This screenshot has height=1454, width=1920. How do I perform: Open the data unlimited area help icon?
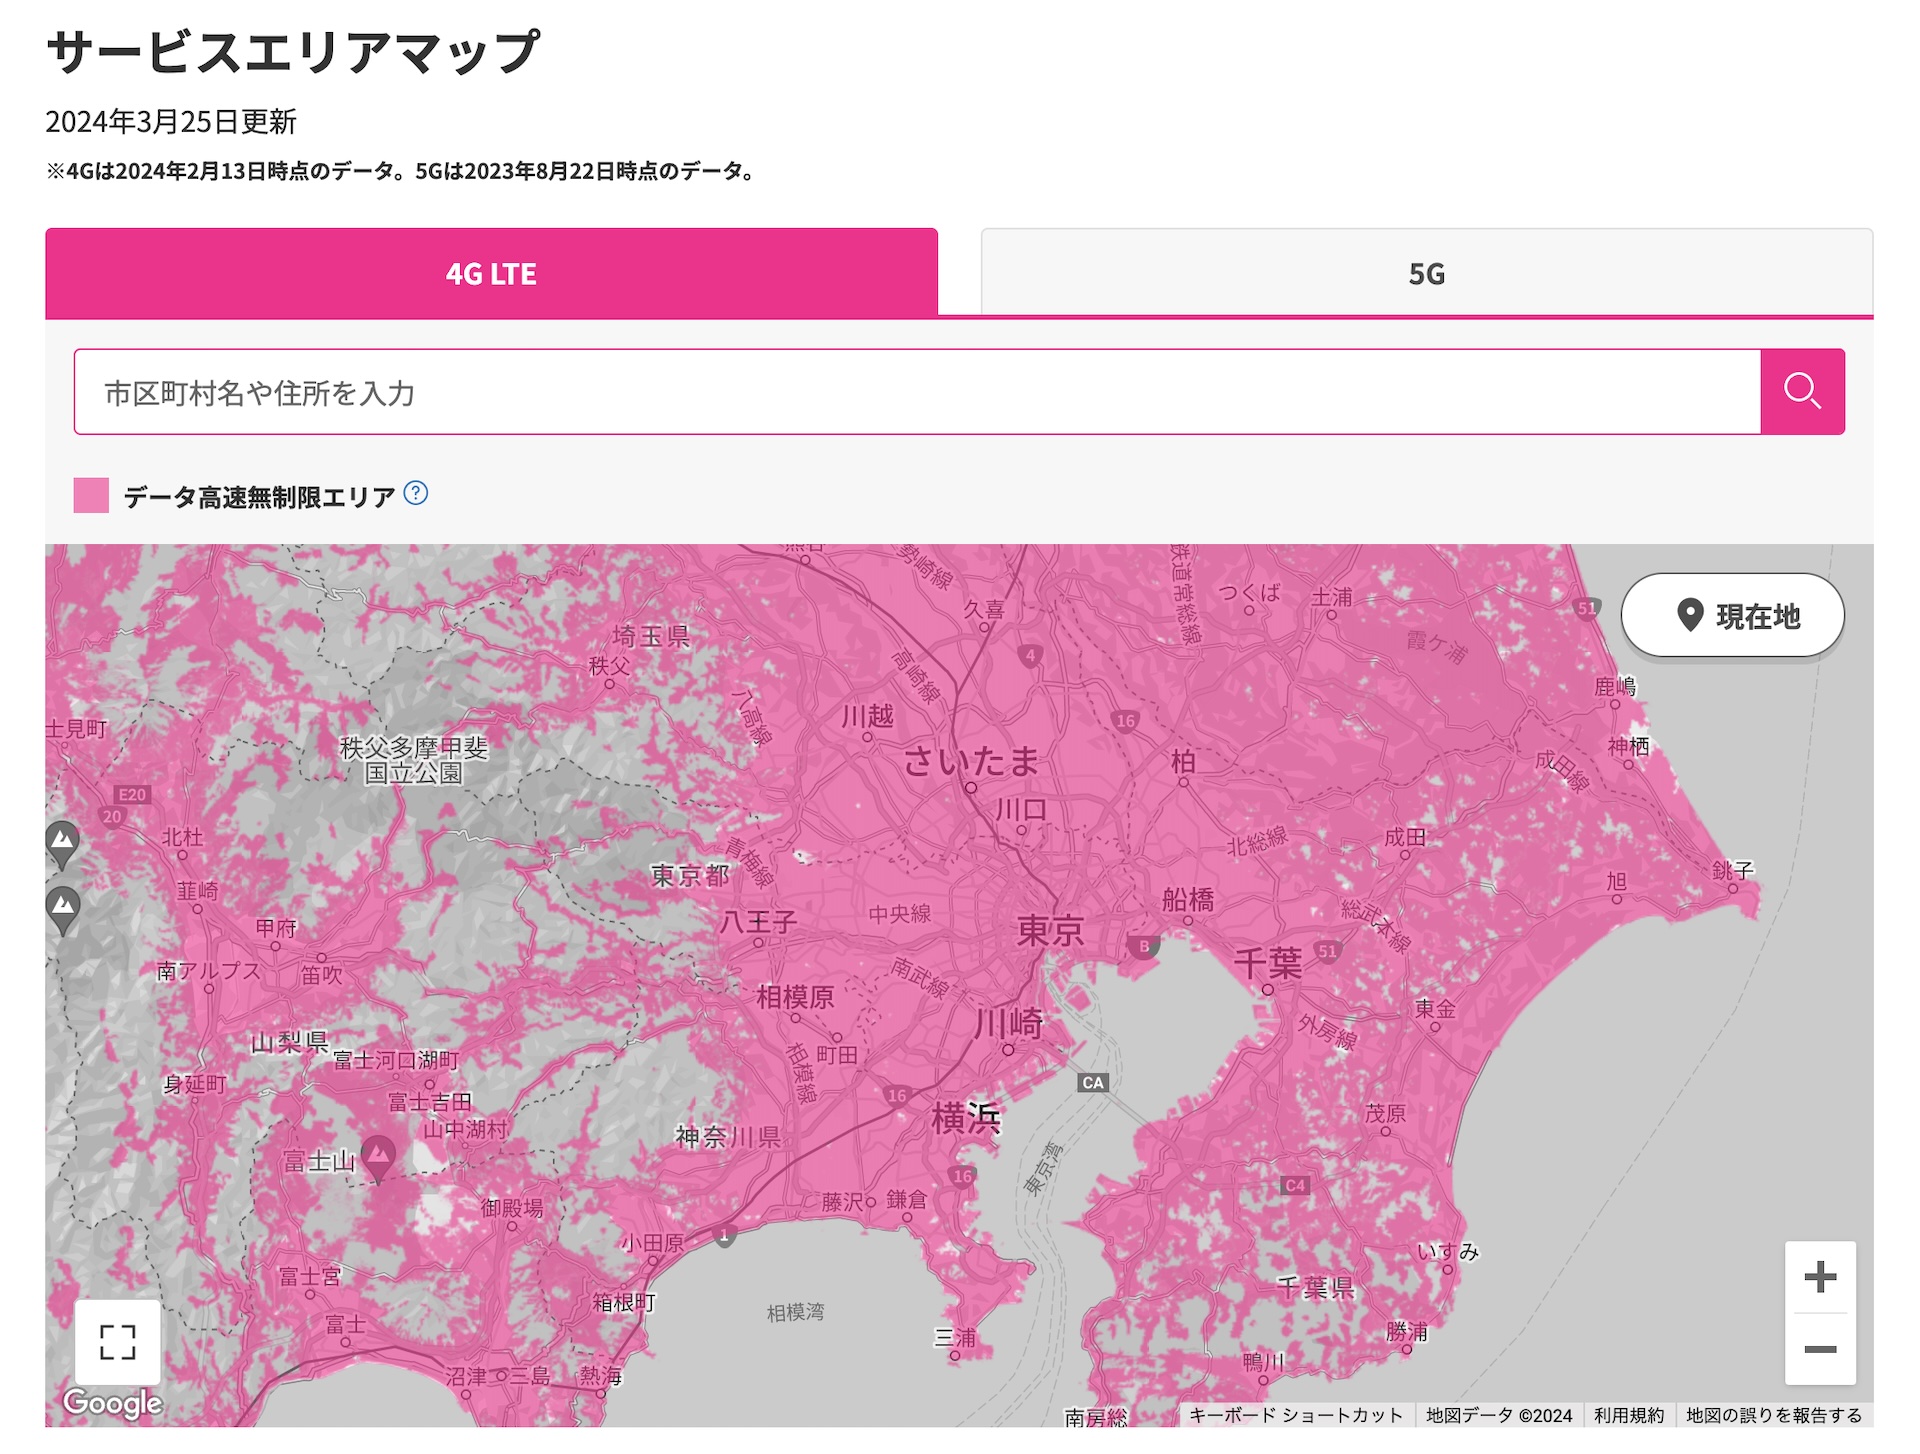coord(416,493)
